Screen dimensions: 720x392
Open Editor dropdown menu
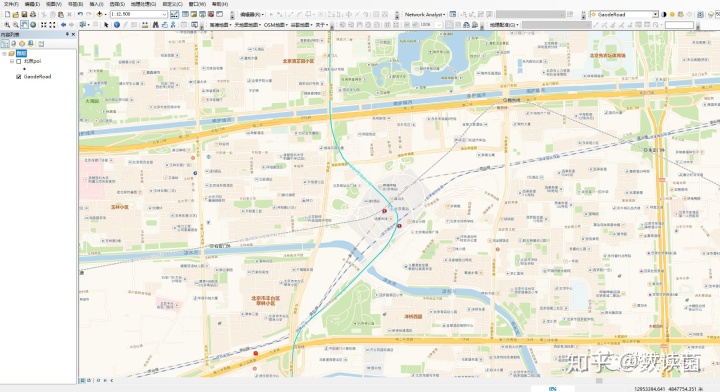click(x=252, y=14)
